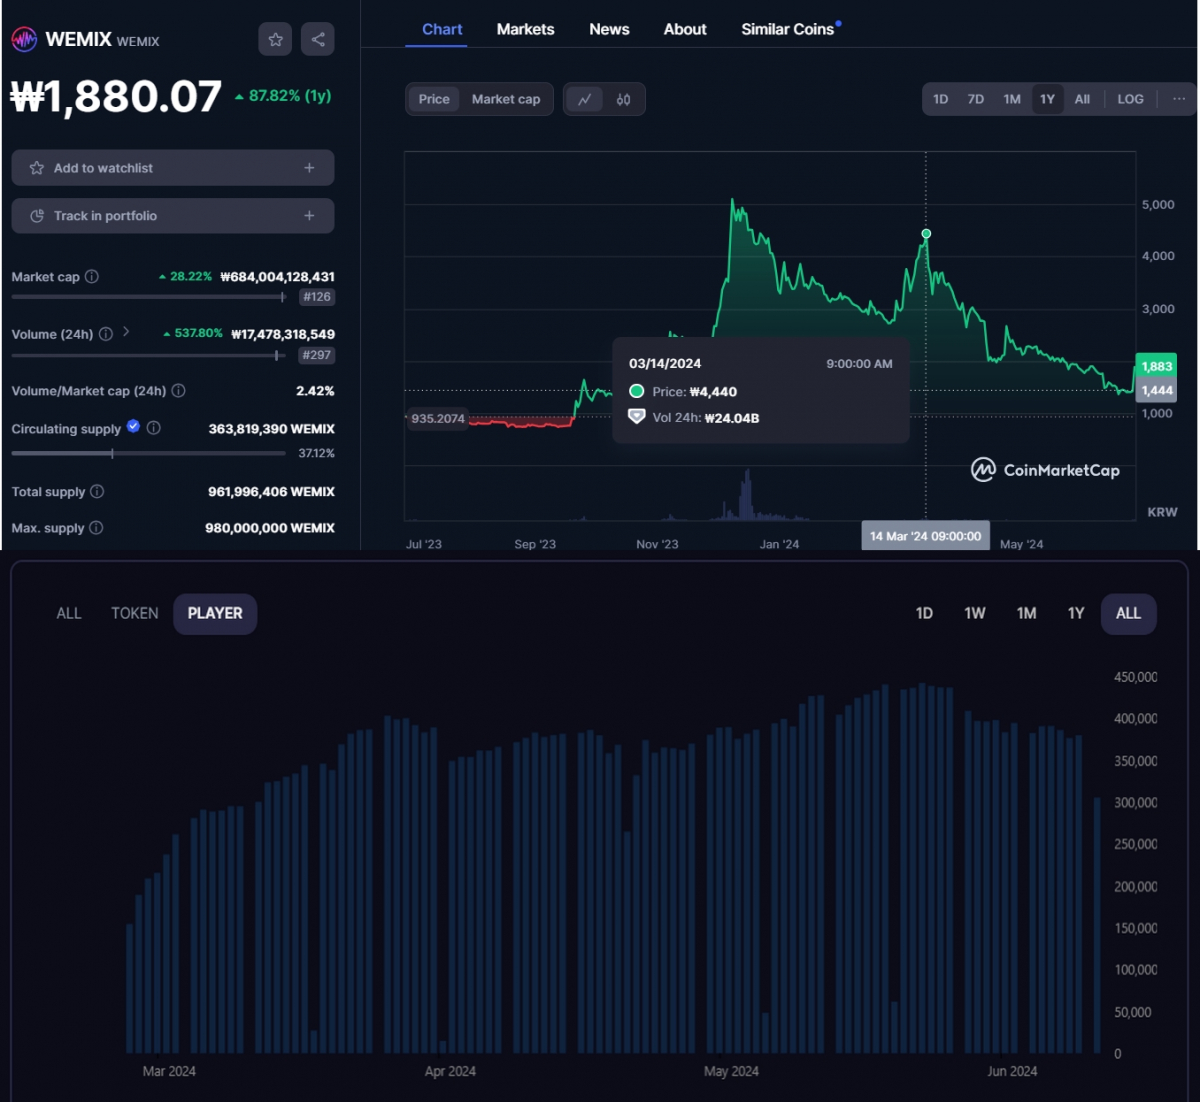Switch to the Similar Coins tab

787,29
